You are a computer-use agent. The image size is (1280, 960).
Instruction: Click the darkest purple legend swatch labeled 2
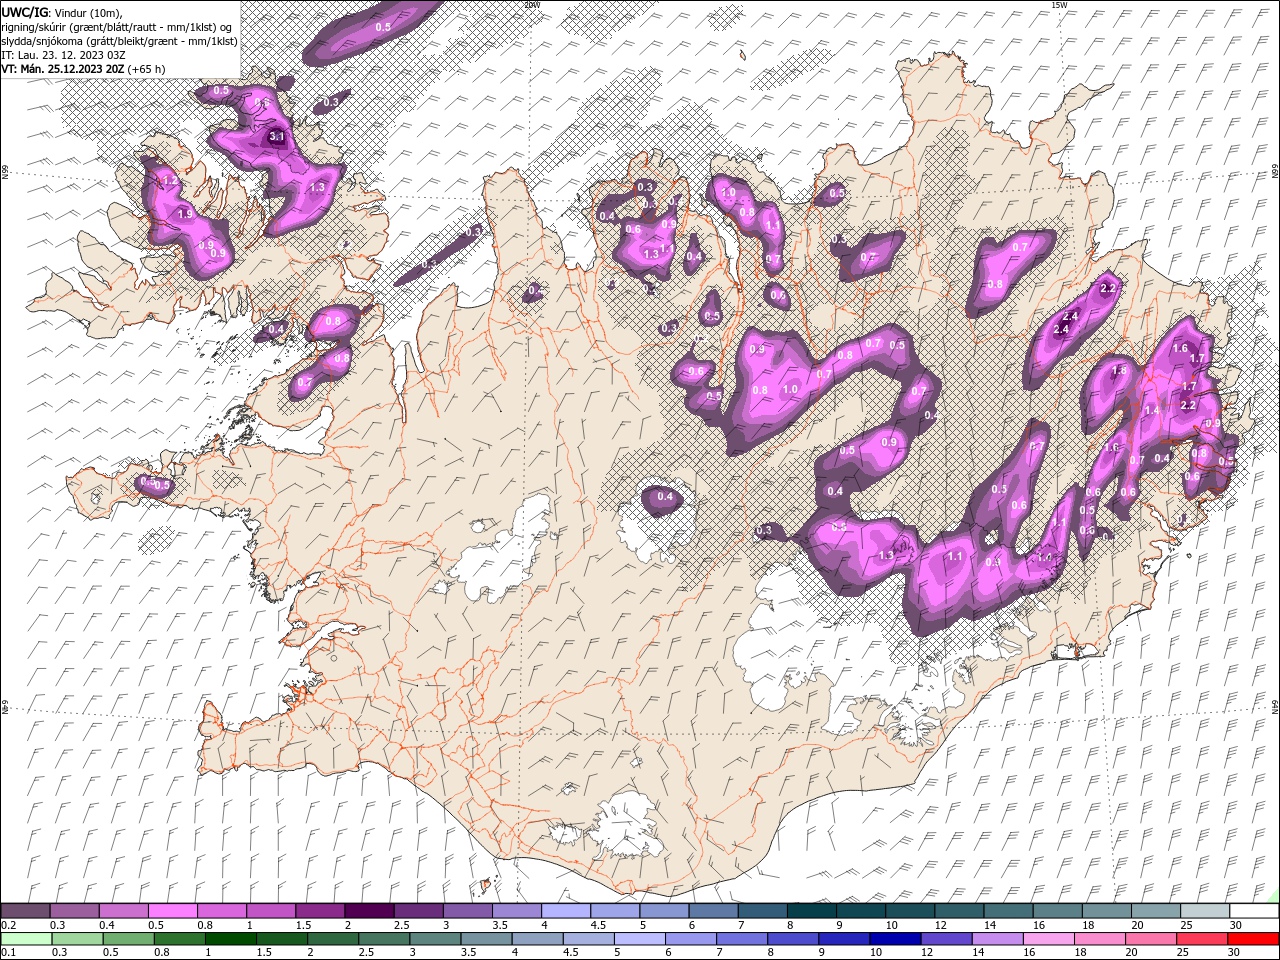368,911
